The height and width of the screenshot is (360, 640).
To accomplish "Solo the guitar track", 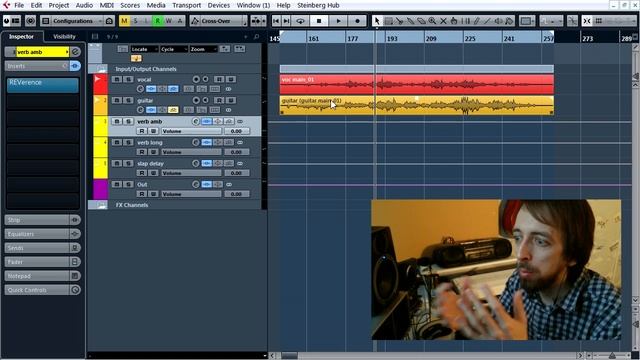I will [x=128, y=100].
